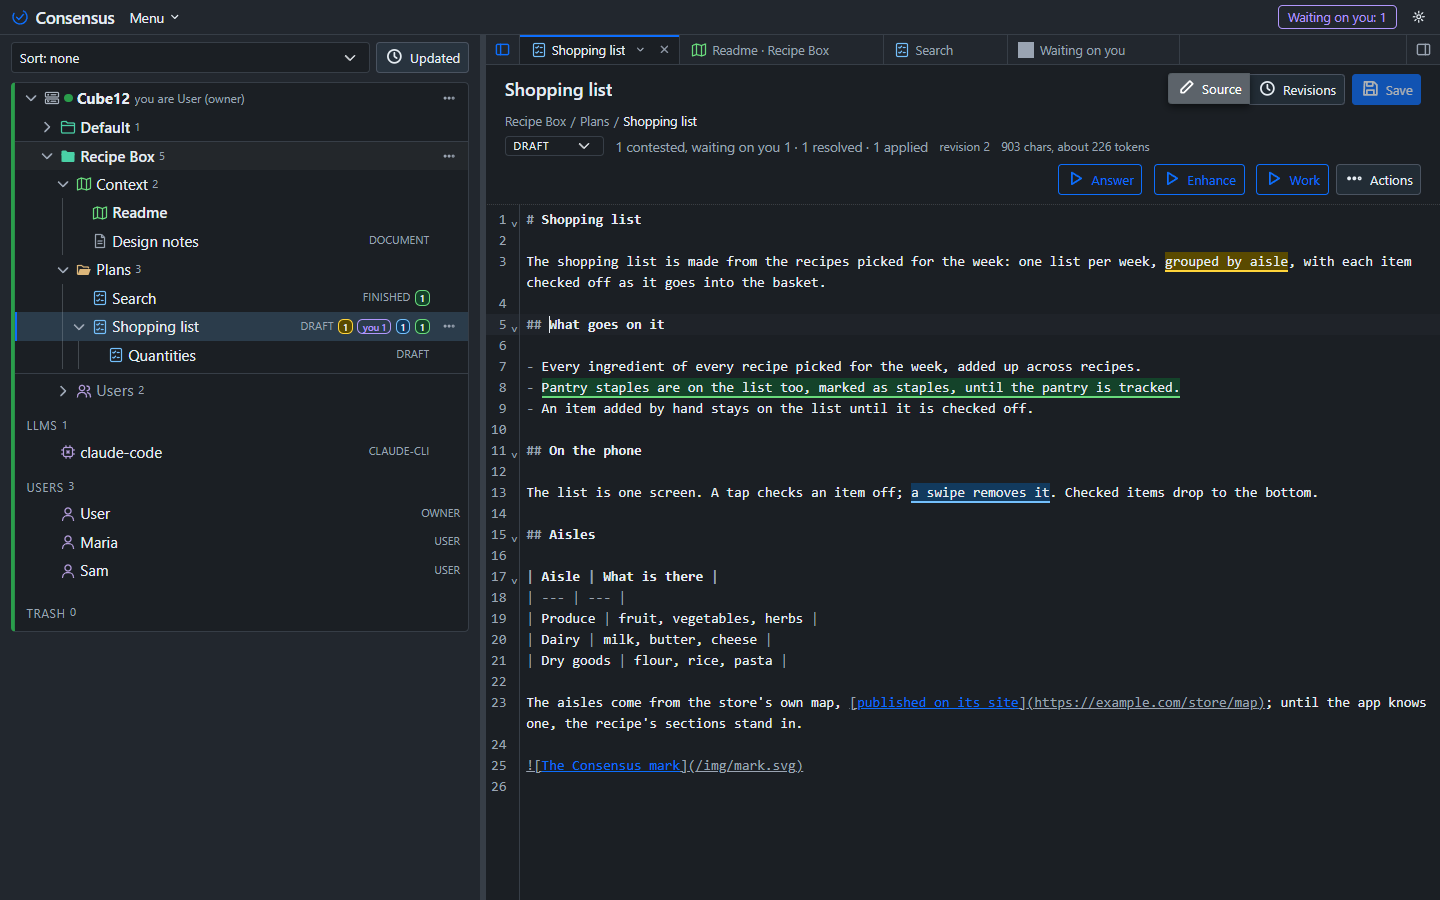The height and width of the screenshot is (900, 1440).
Task: Open the Cube12 more options ellipsis
Action: [449, 98]
